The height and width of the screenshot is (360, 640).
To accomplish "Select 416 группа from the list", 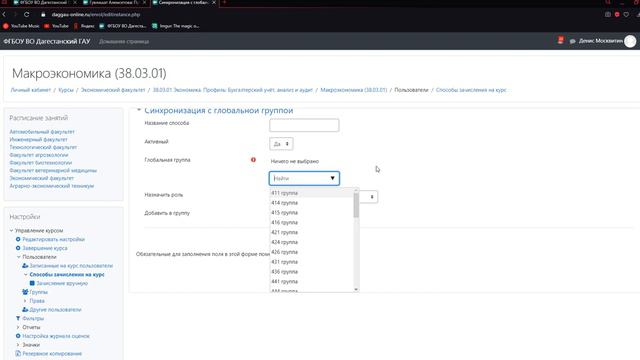I will [x=311, y=222].
